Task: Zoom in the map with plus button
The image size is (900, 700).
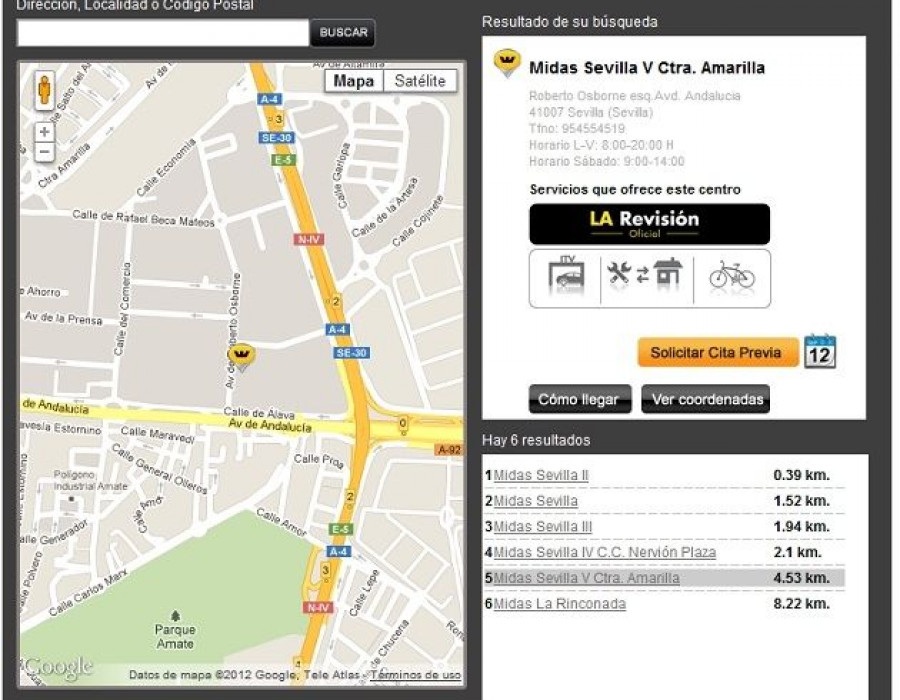Action: (x=44, y=132)
